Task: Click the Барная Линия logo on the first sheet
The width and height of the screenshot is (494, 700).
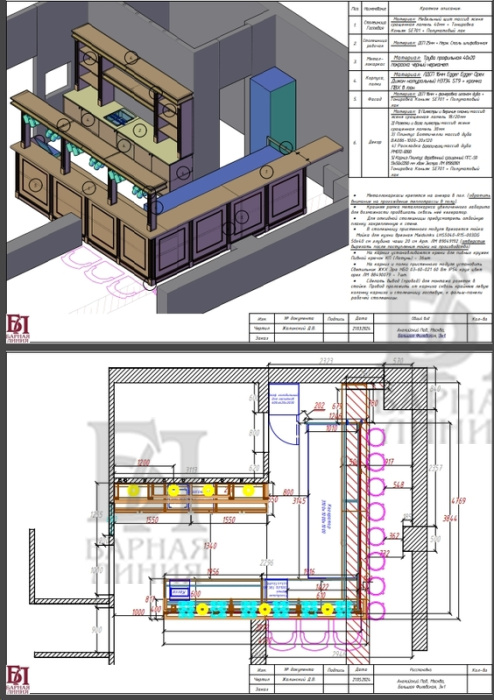Action: 18,329
